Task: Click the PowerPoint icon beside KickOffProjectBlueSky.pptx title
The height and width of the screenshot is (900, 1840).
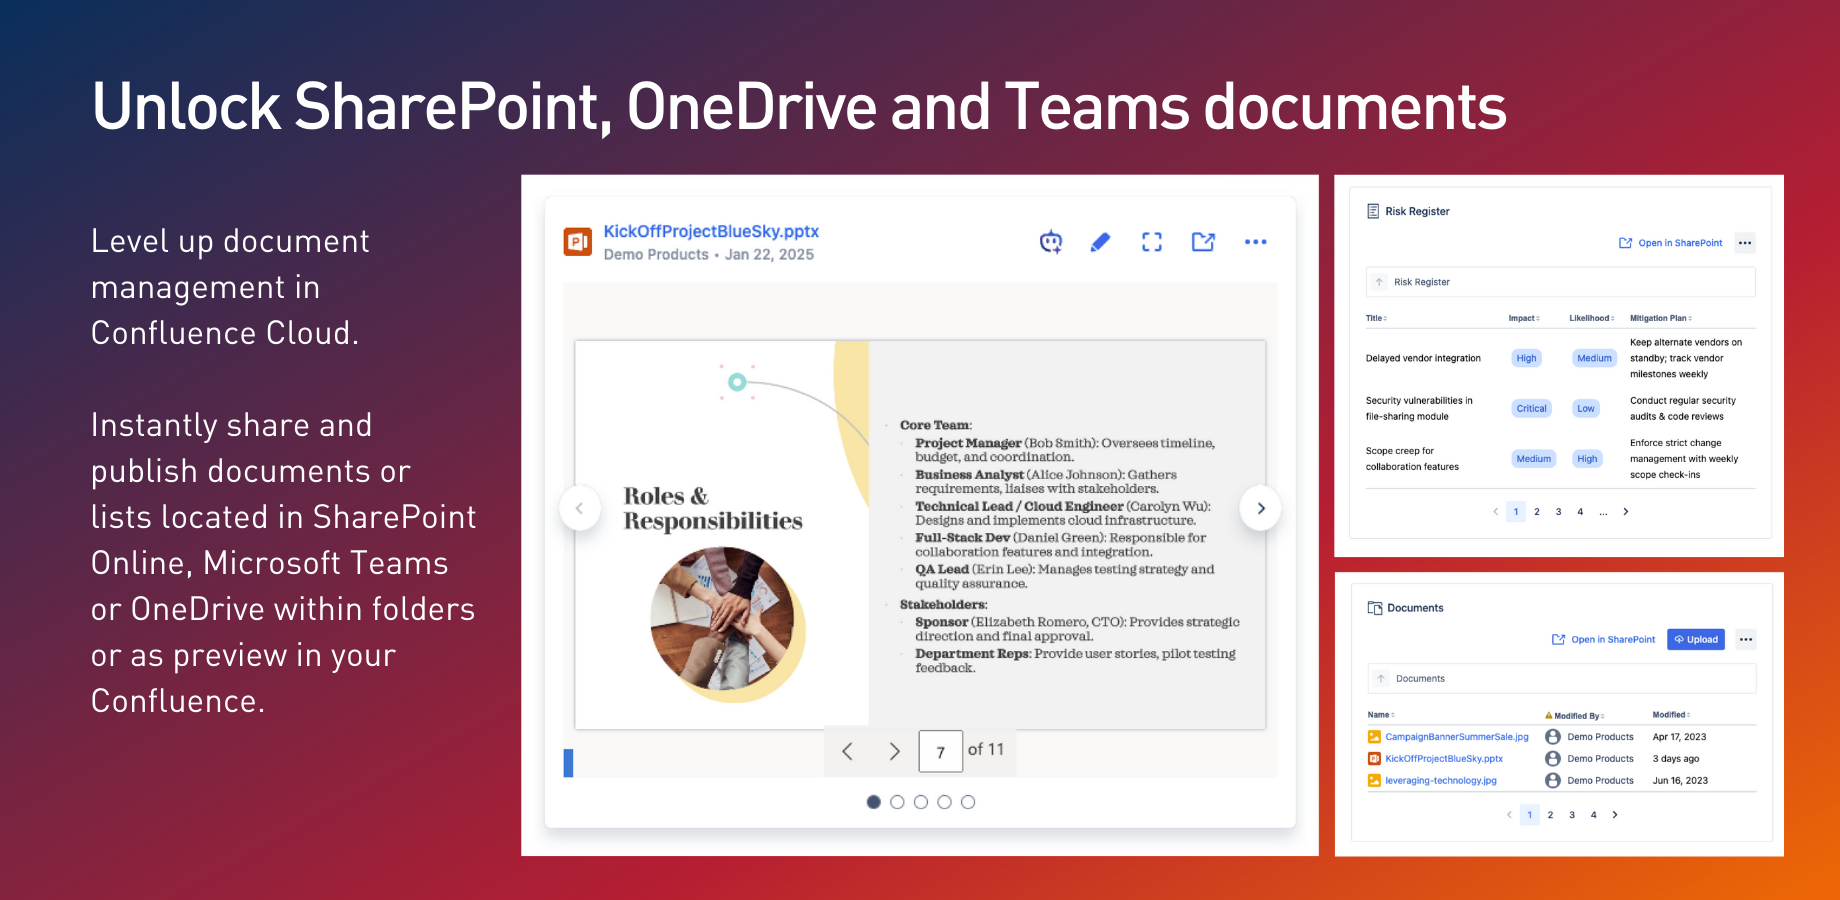Action: coord(576,240)
